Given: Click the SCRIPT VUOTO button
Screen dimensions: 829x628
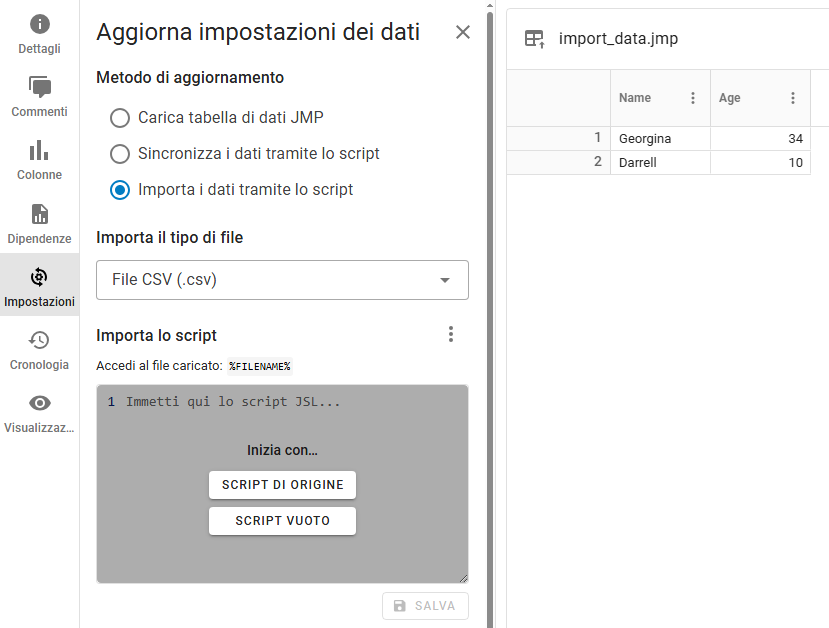Looking at the screenshot, I should [282, 521].
